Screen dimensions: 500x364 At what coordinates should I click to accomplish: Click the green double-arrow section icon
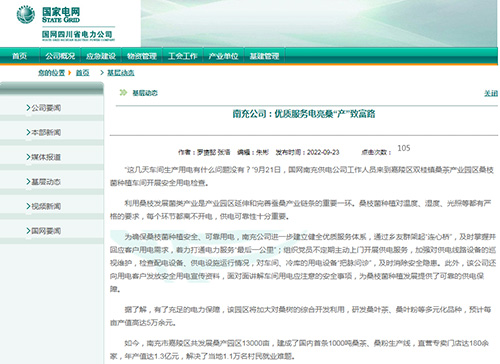tap(123, 92)
